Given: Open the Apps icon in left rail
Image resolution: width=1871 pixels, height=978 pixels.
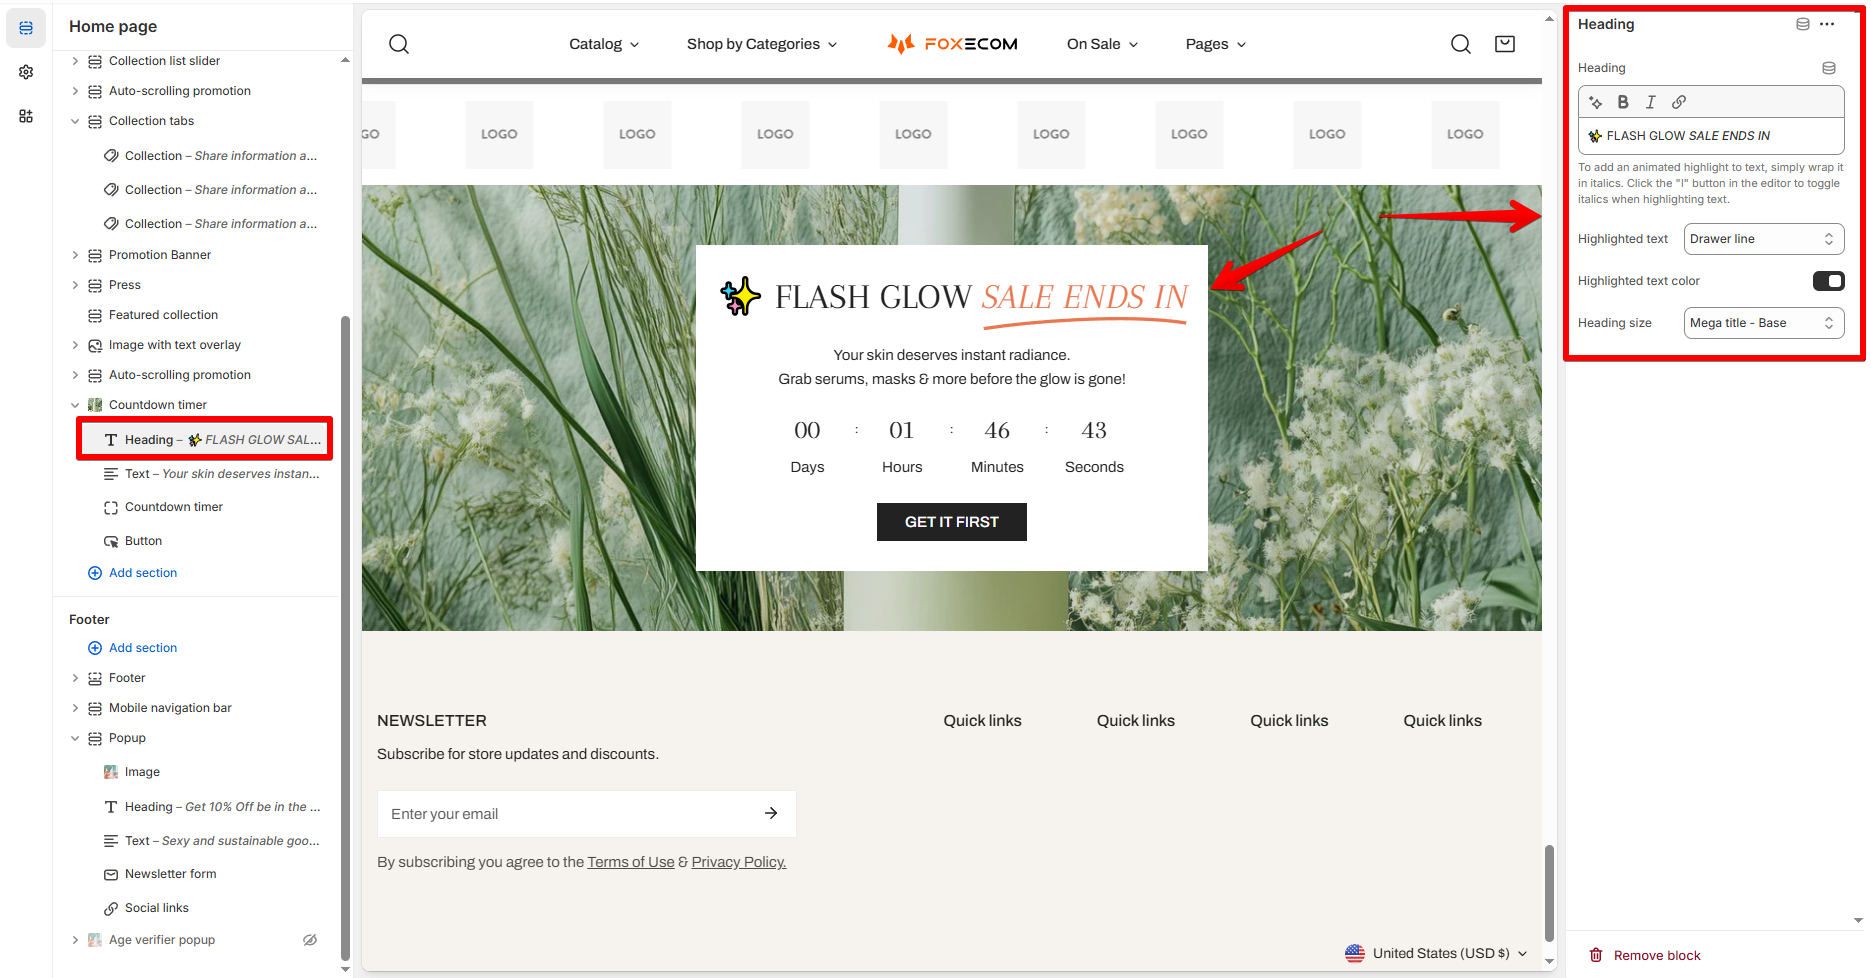Looking at the screenshot, I should click(x=26, y=116).
